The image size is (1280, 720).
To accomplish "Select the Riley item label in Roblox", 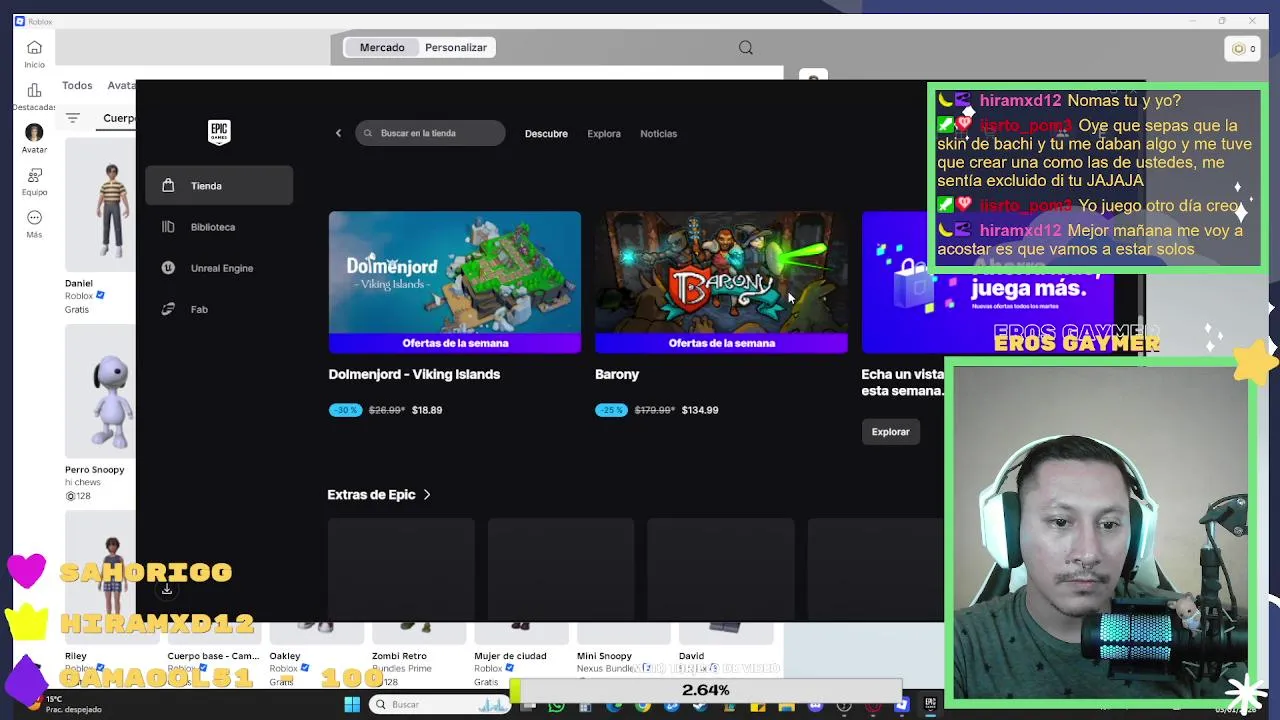I will click(x=76, y=656).
